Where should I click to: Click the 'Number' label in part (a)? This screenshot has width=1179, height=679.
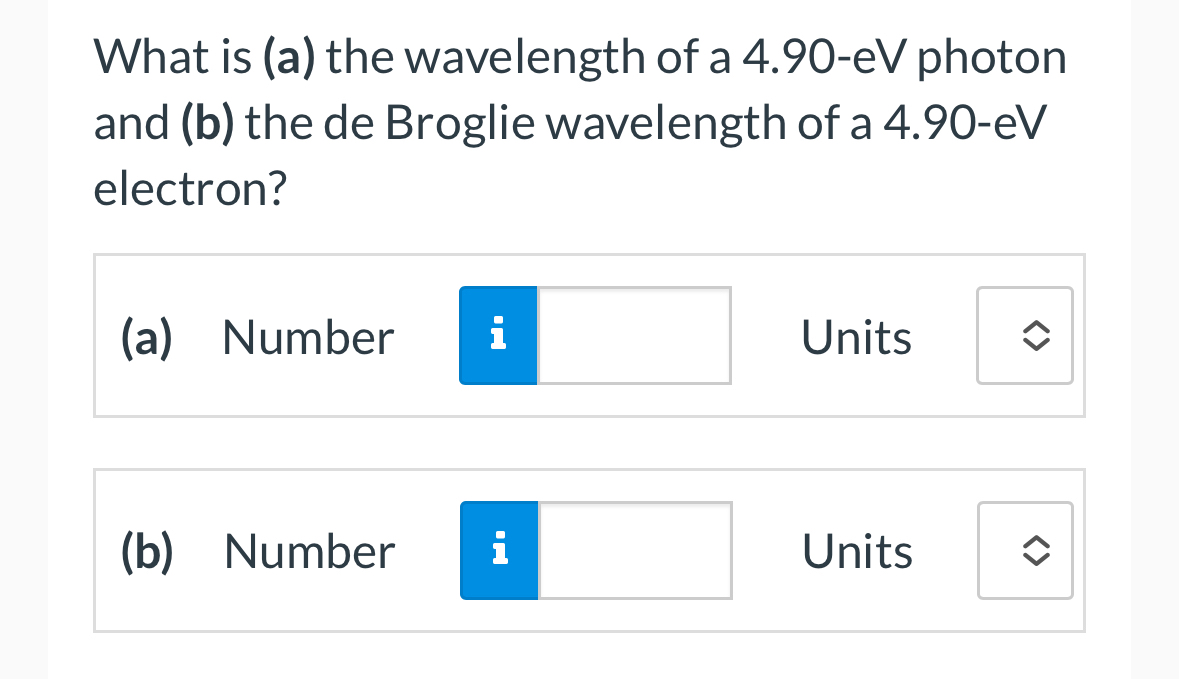(307, 336)
